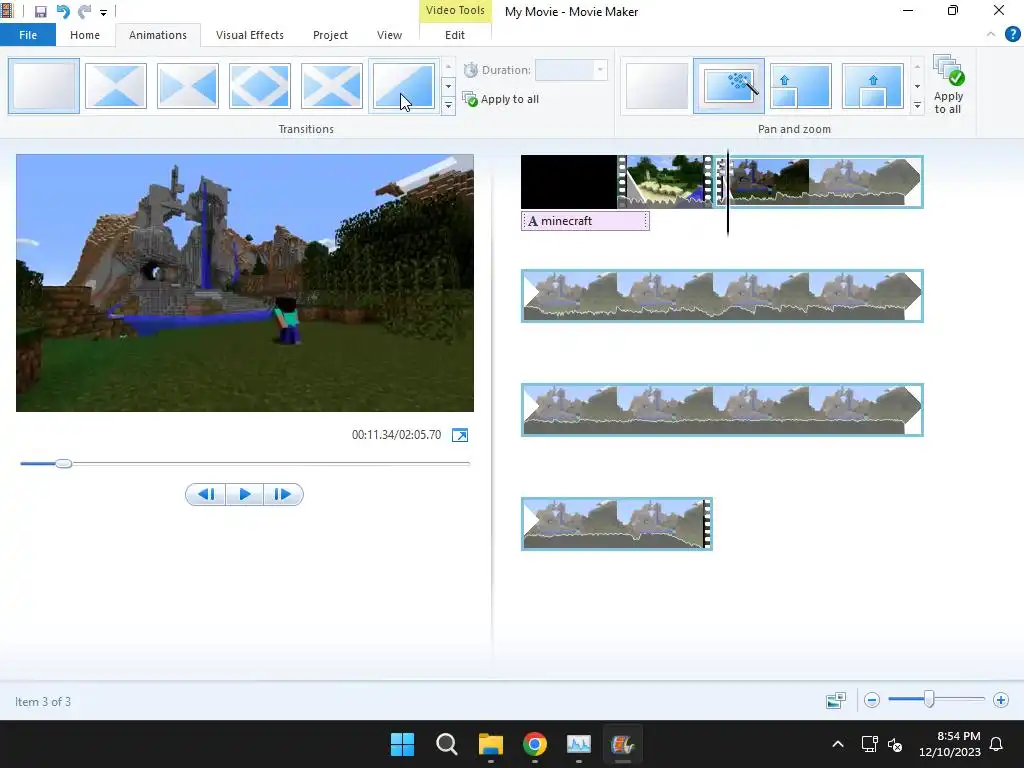Apply the diagonal wipe transition

[x=404, y=86]
